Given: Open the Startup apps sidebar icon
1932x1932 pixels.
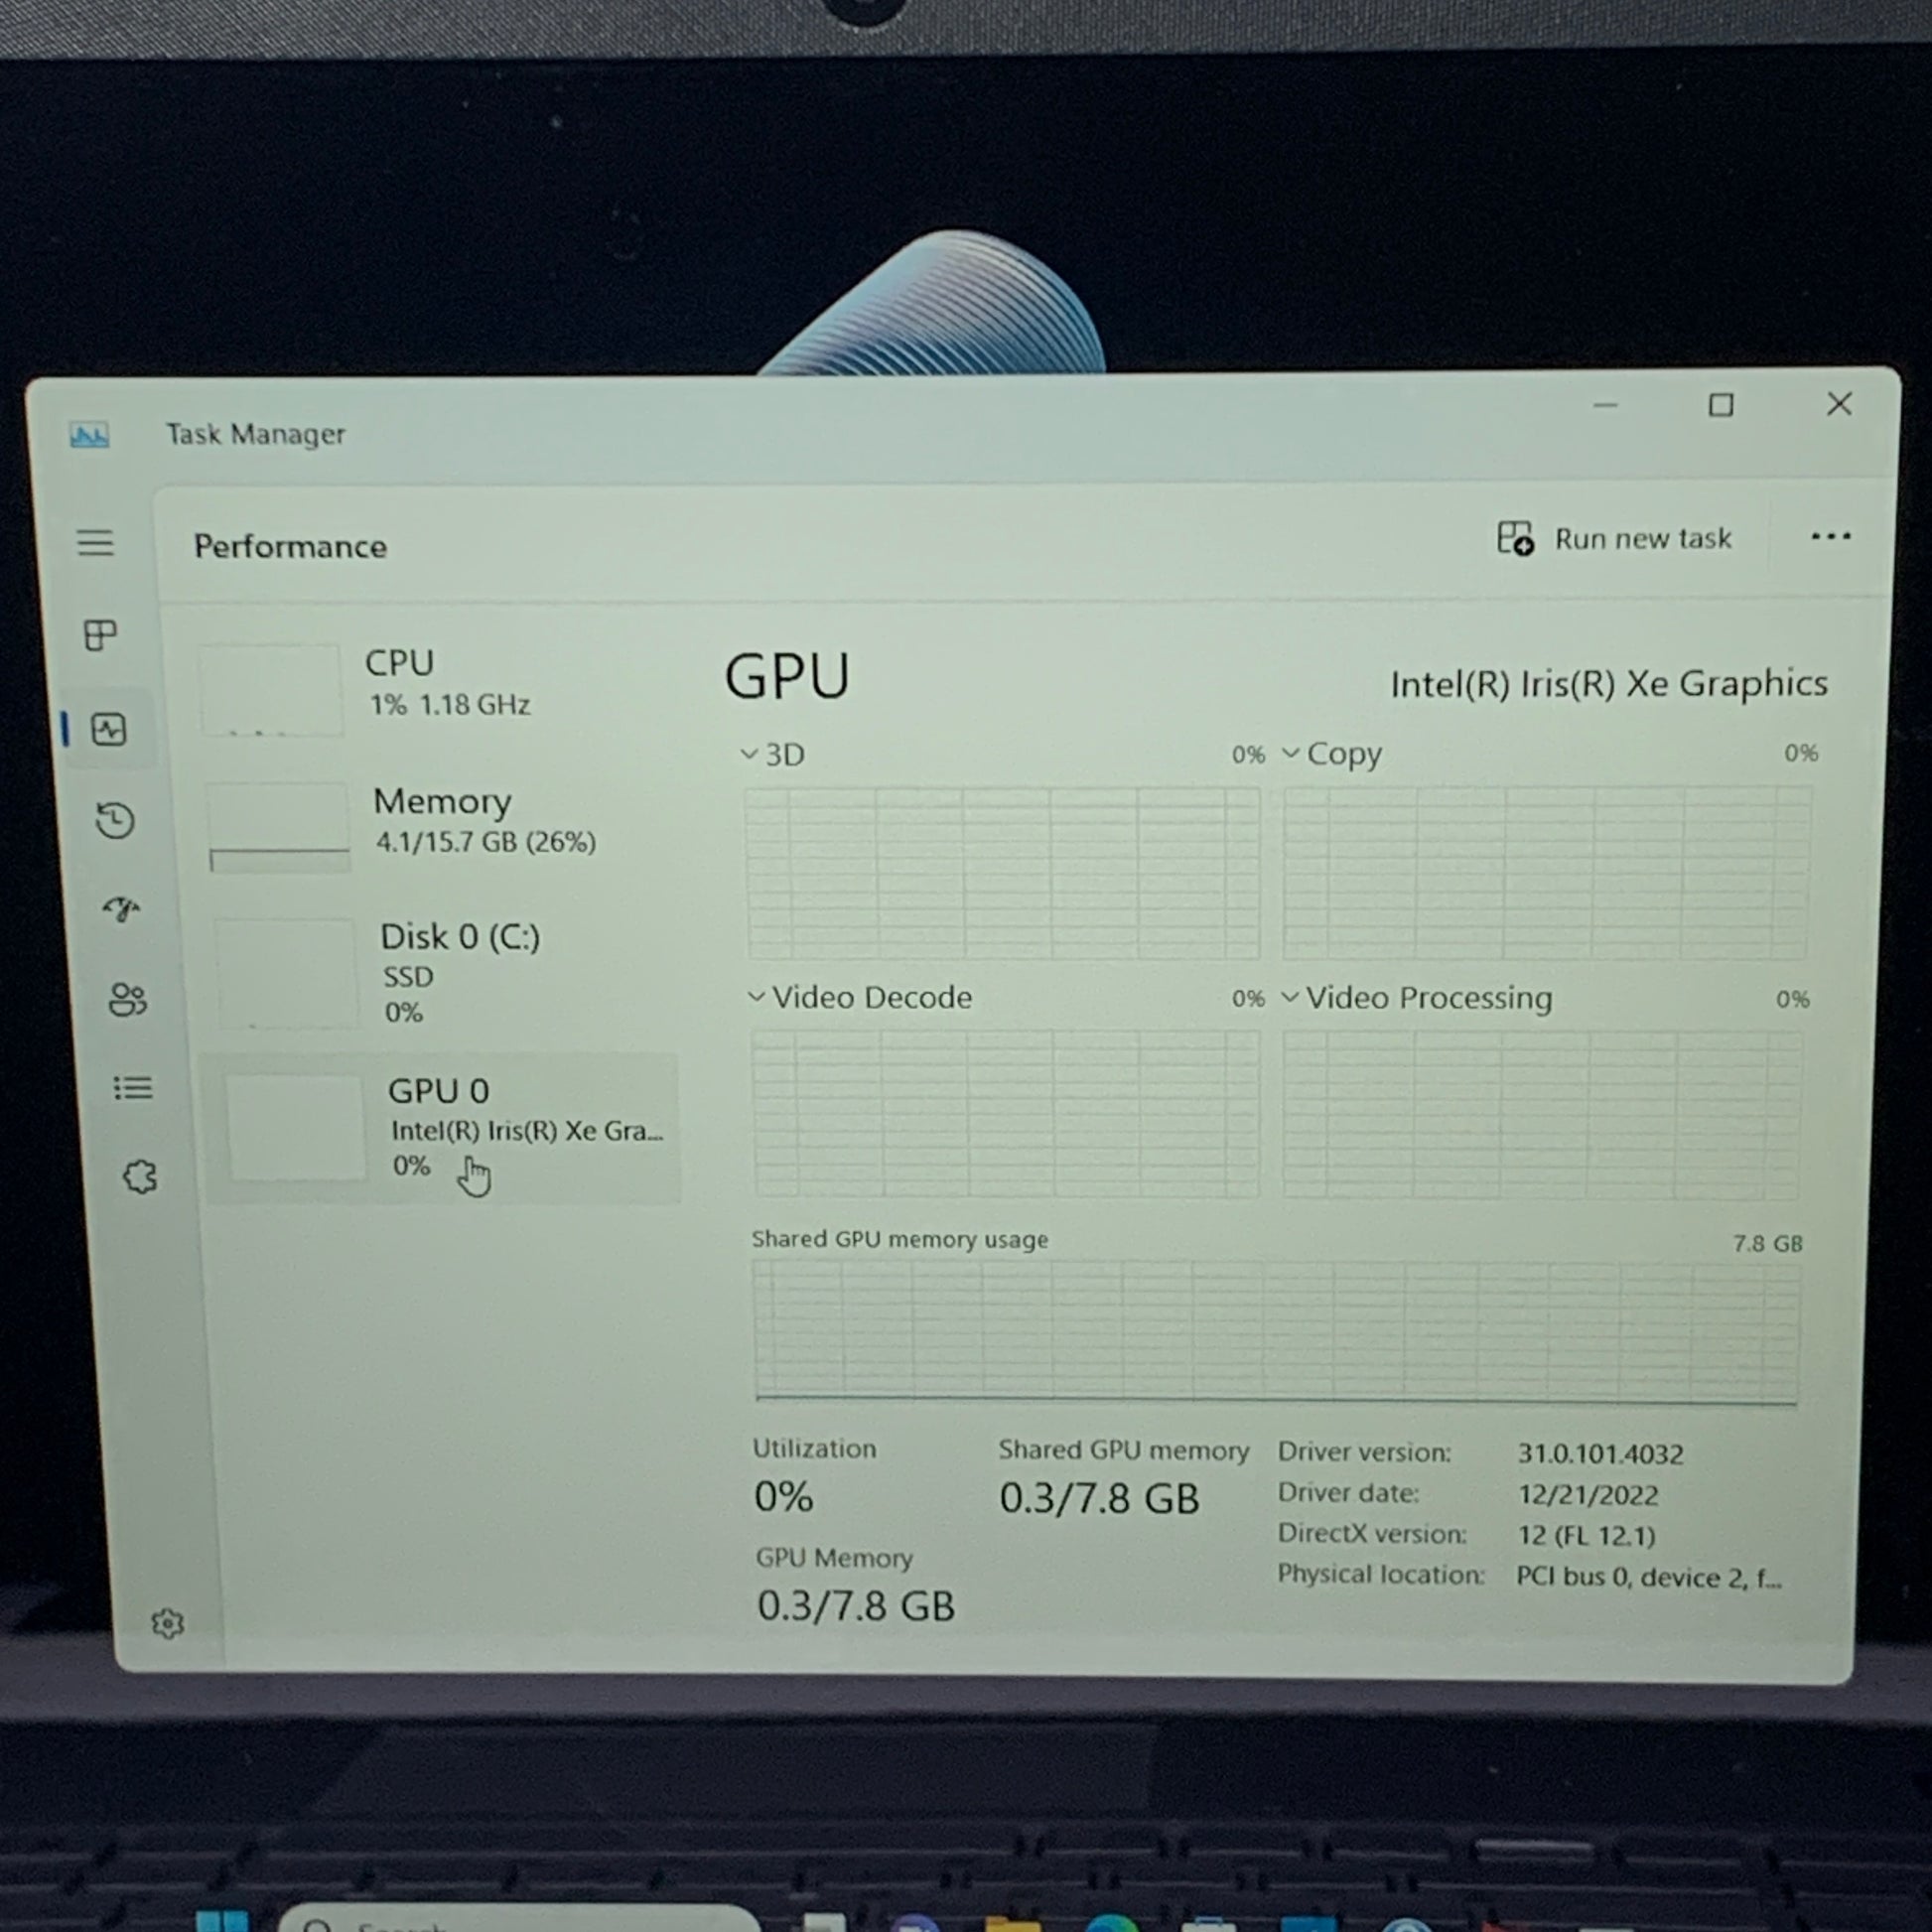Looking at the screenshot, I should coord(122,908).
